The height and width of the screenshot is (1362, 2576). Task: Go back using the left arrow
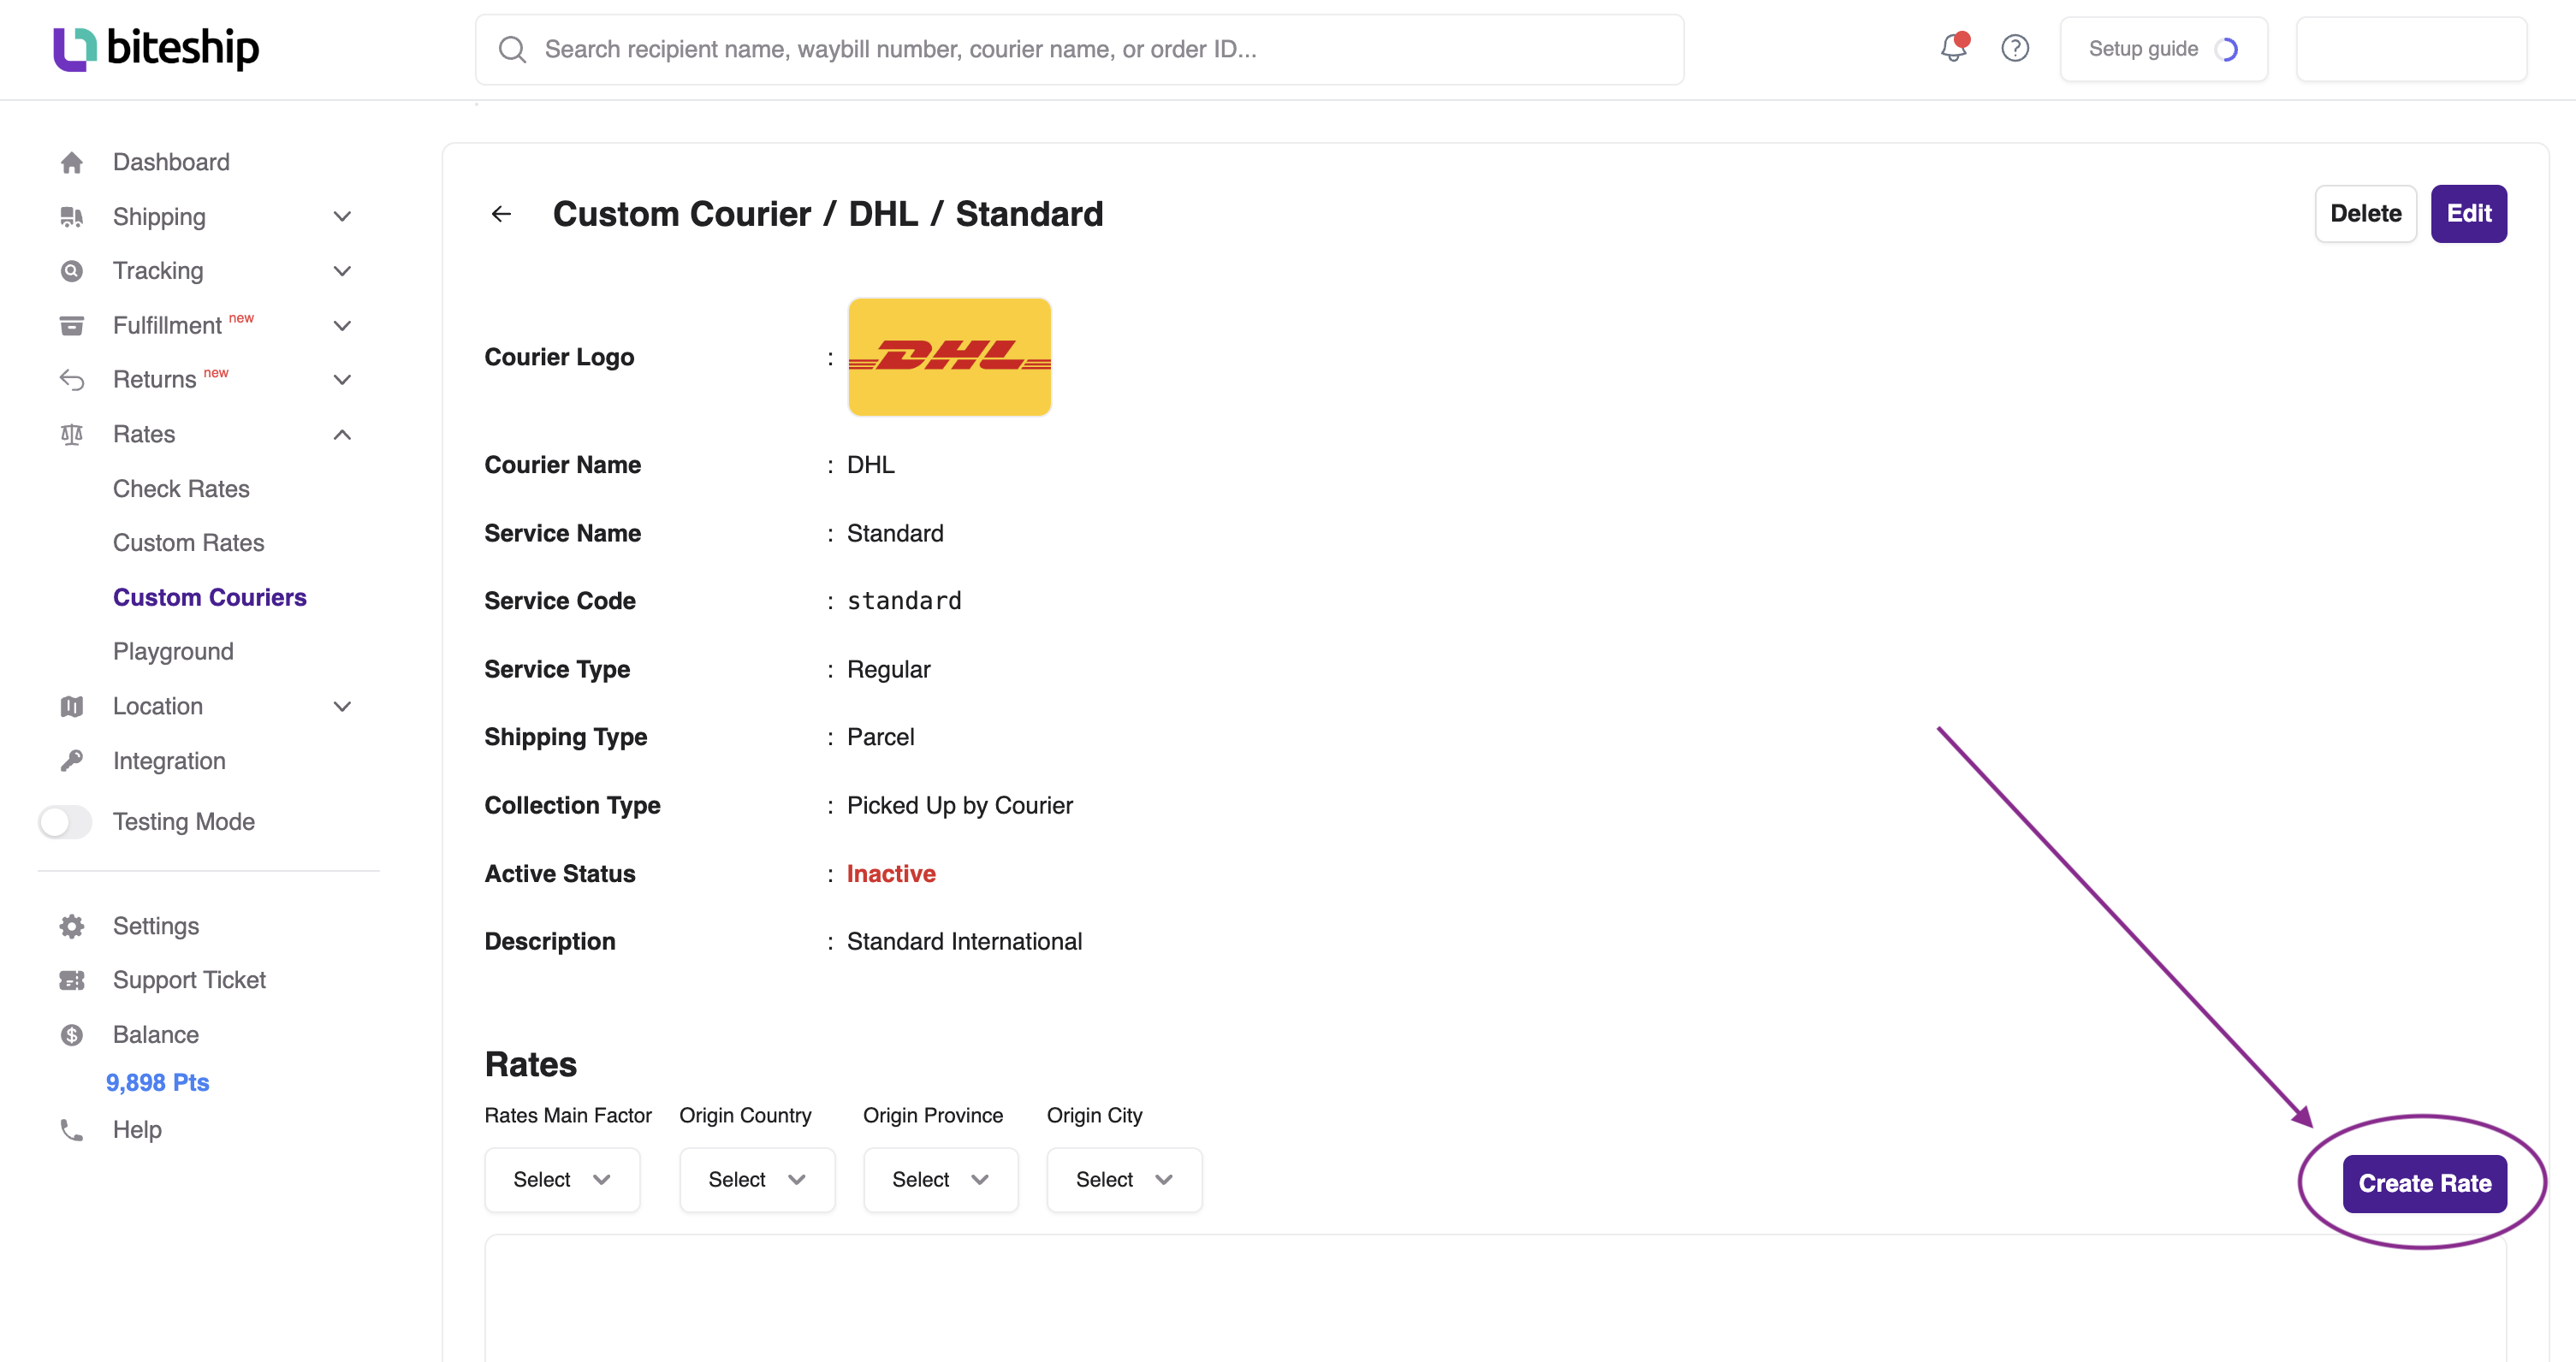click(x=501, y=214)
